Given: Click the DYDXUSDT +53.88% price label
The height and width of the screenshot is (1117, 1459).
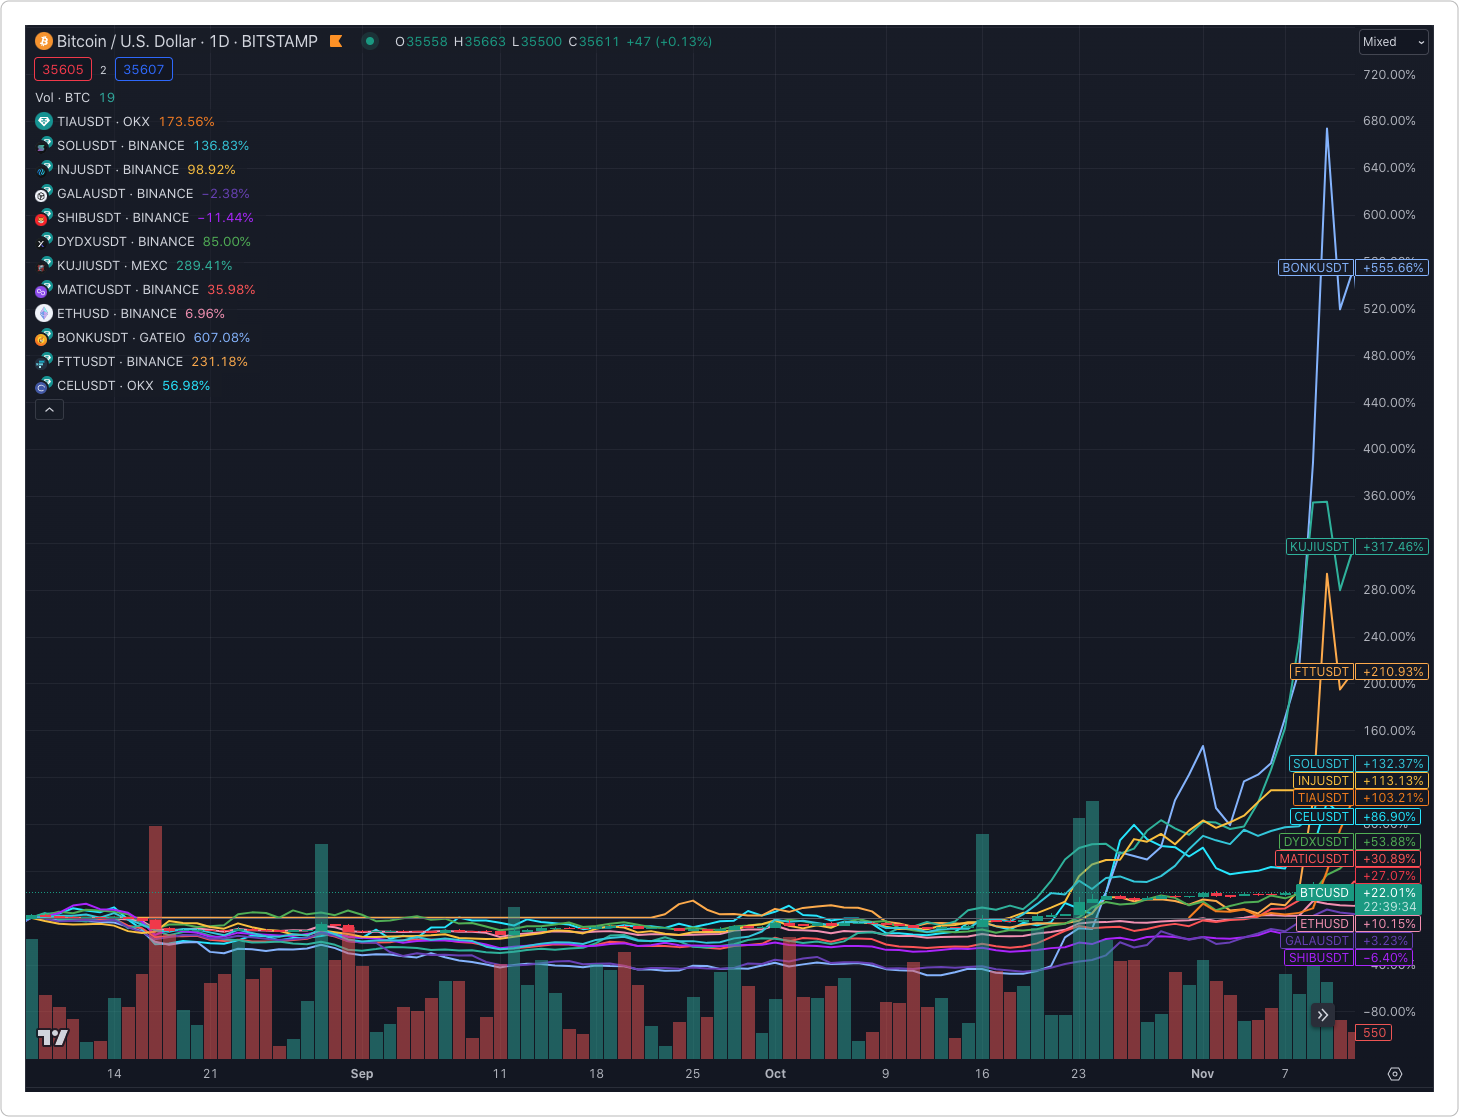Looking at the screenshot, I should 1350,842.
